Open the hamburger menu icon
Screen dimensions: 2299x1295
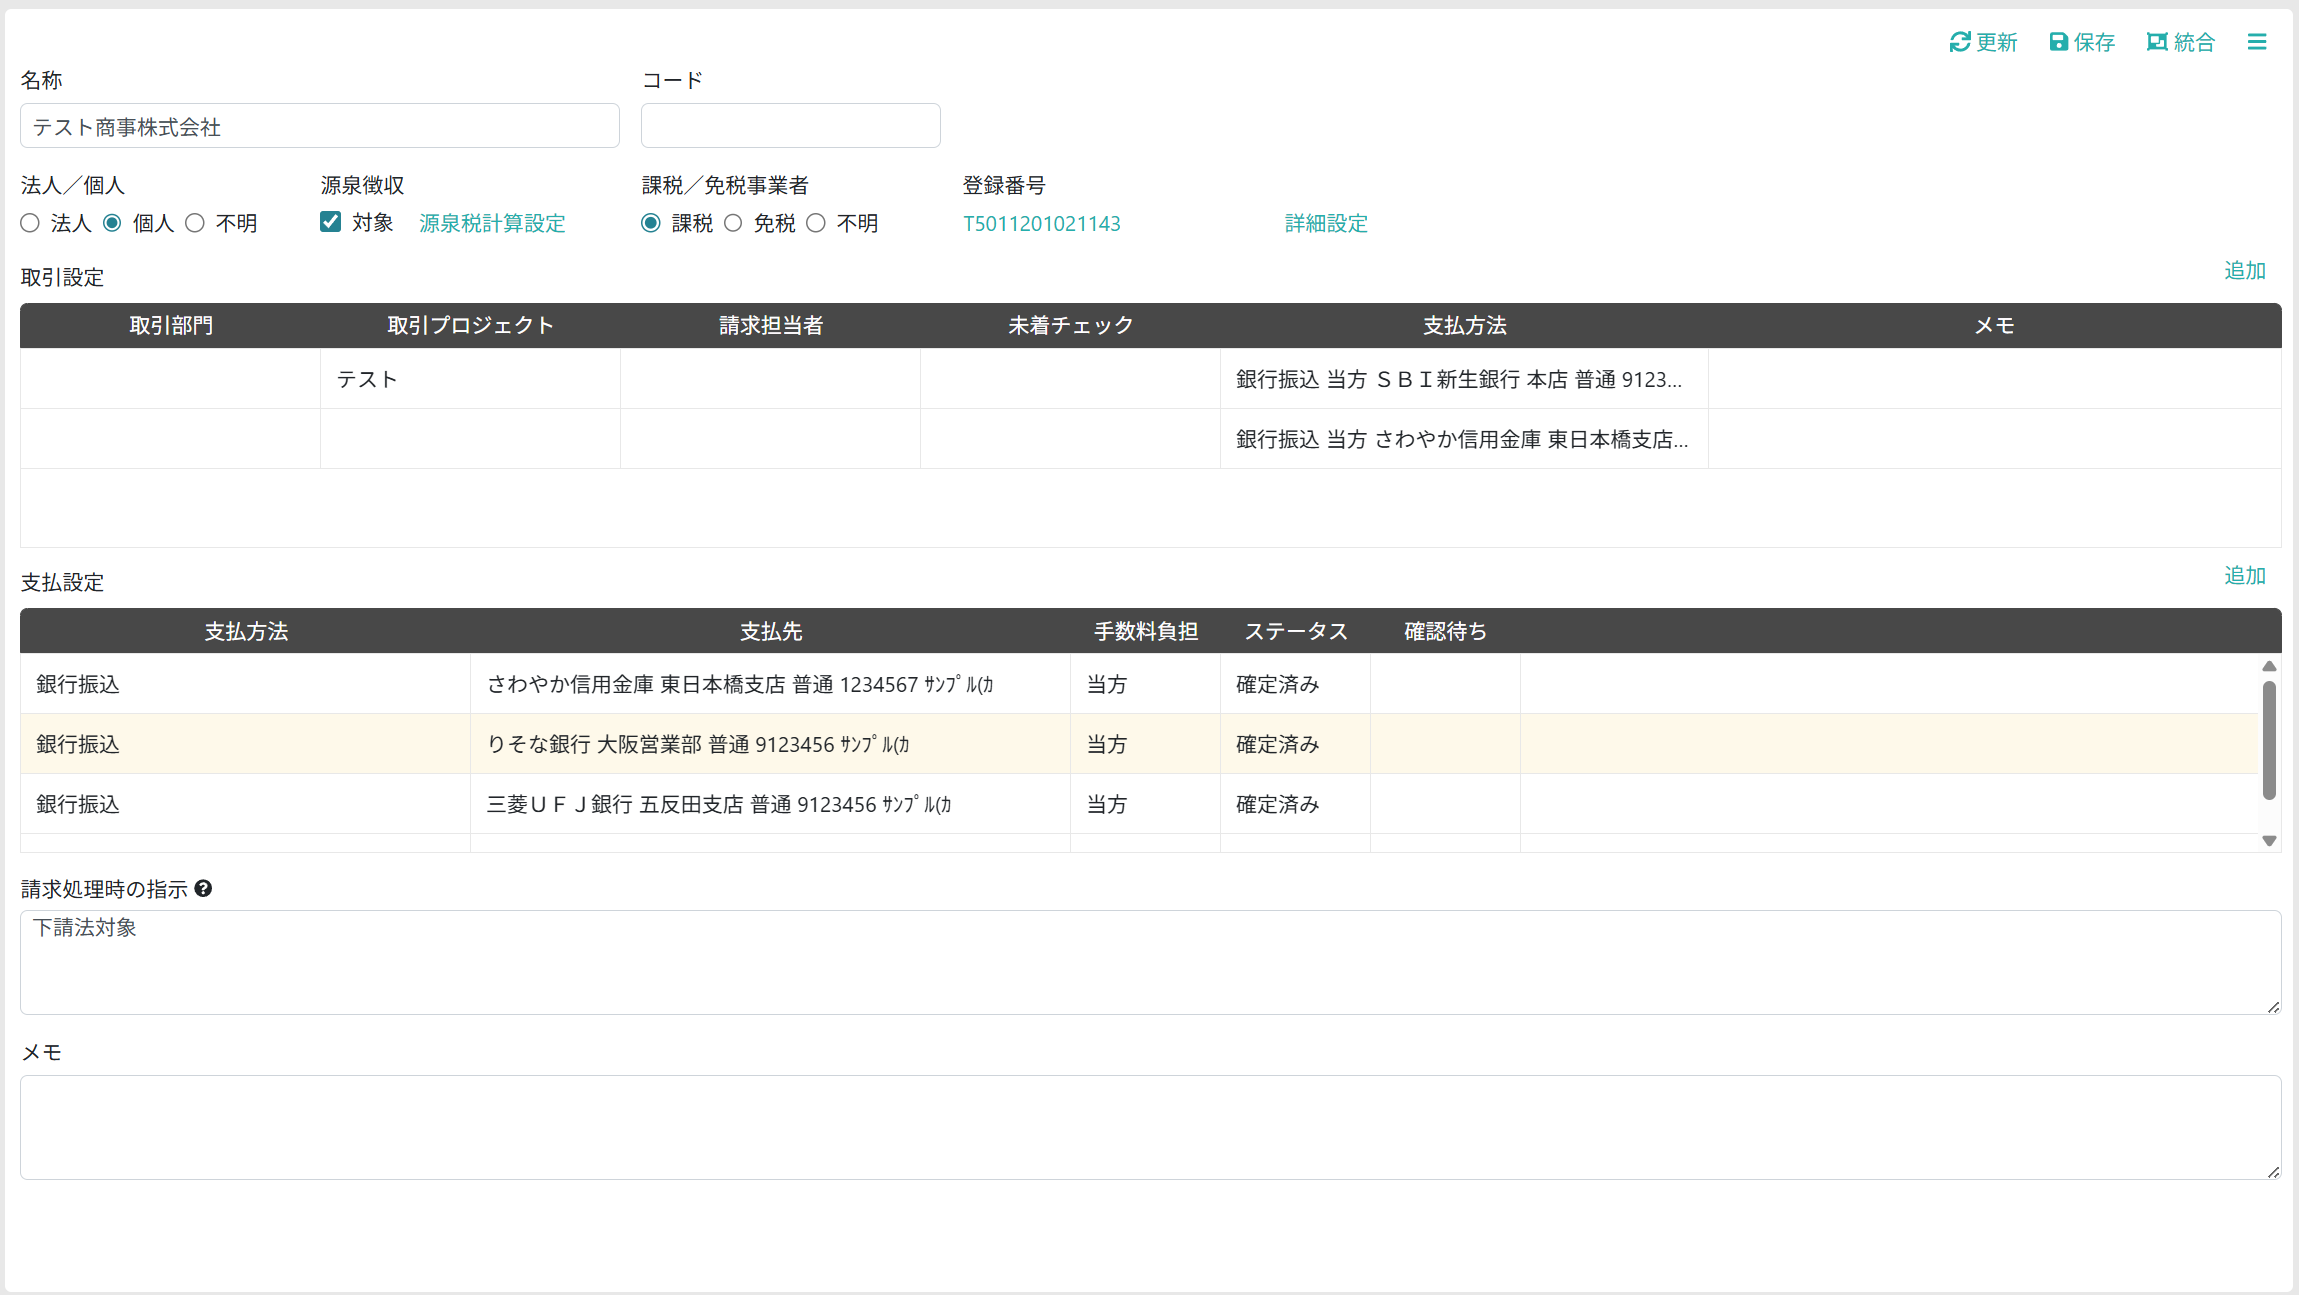point(2256,42)
